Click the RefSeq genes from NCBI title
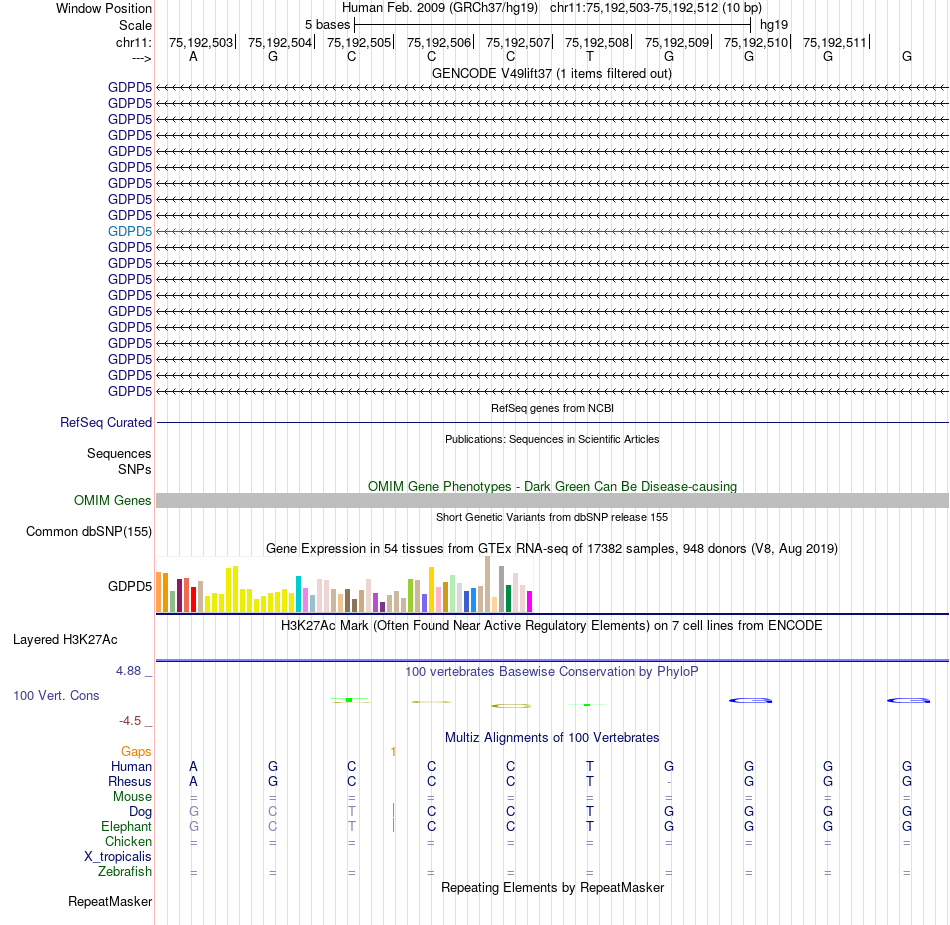 tap(553, 408)
